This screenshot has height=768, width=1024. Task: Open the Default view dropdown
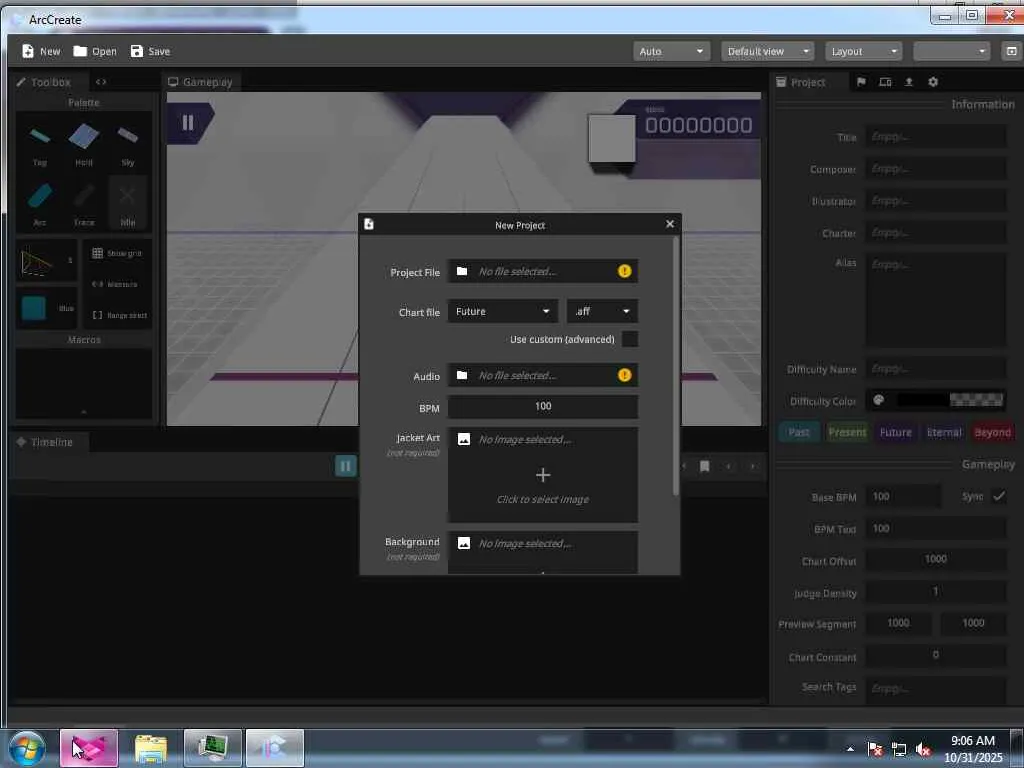click(x=768, y=51)
